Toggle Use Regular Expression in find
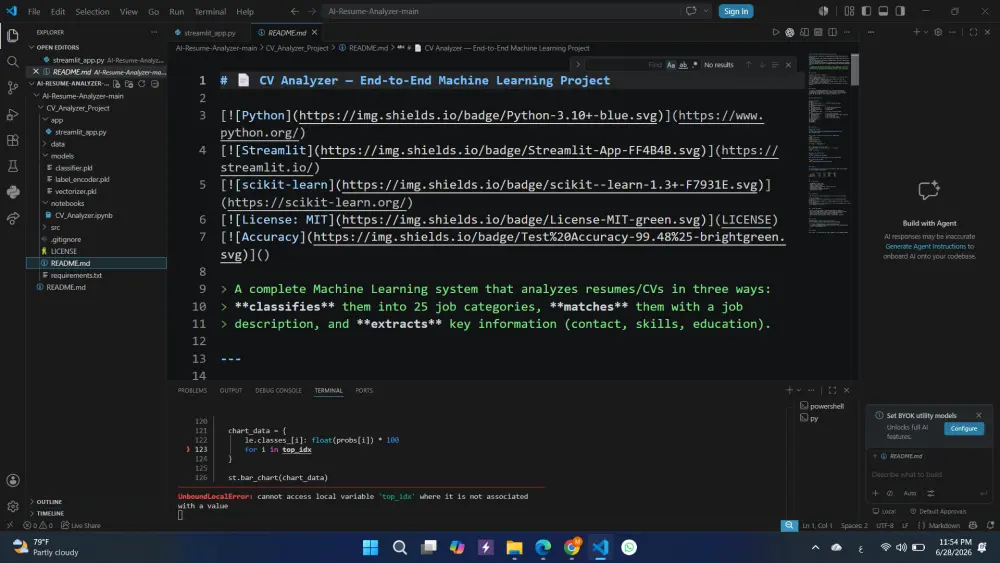Screen dimensions: 1000x563 [695, 64]
